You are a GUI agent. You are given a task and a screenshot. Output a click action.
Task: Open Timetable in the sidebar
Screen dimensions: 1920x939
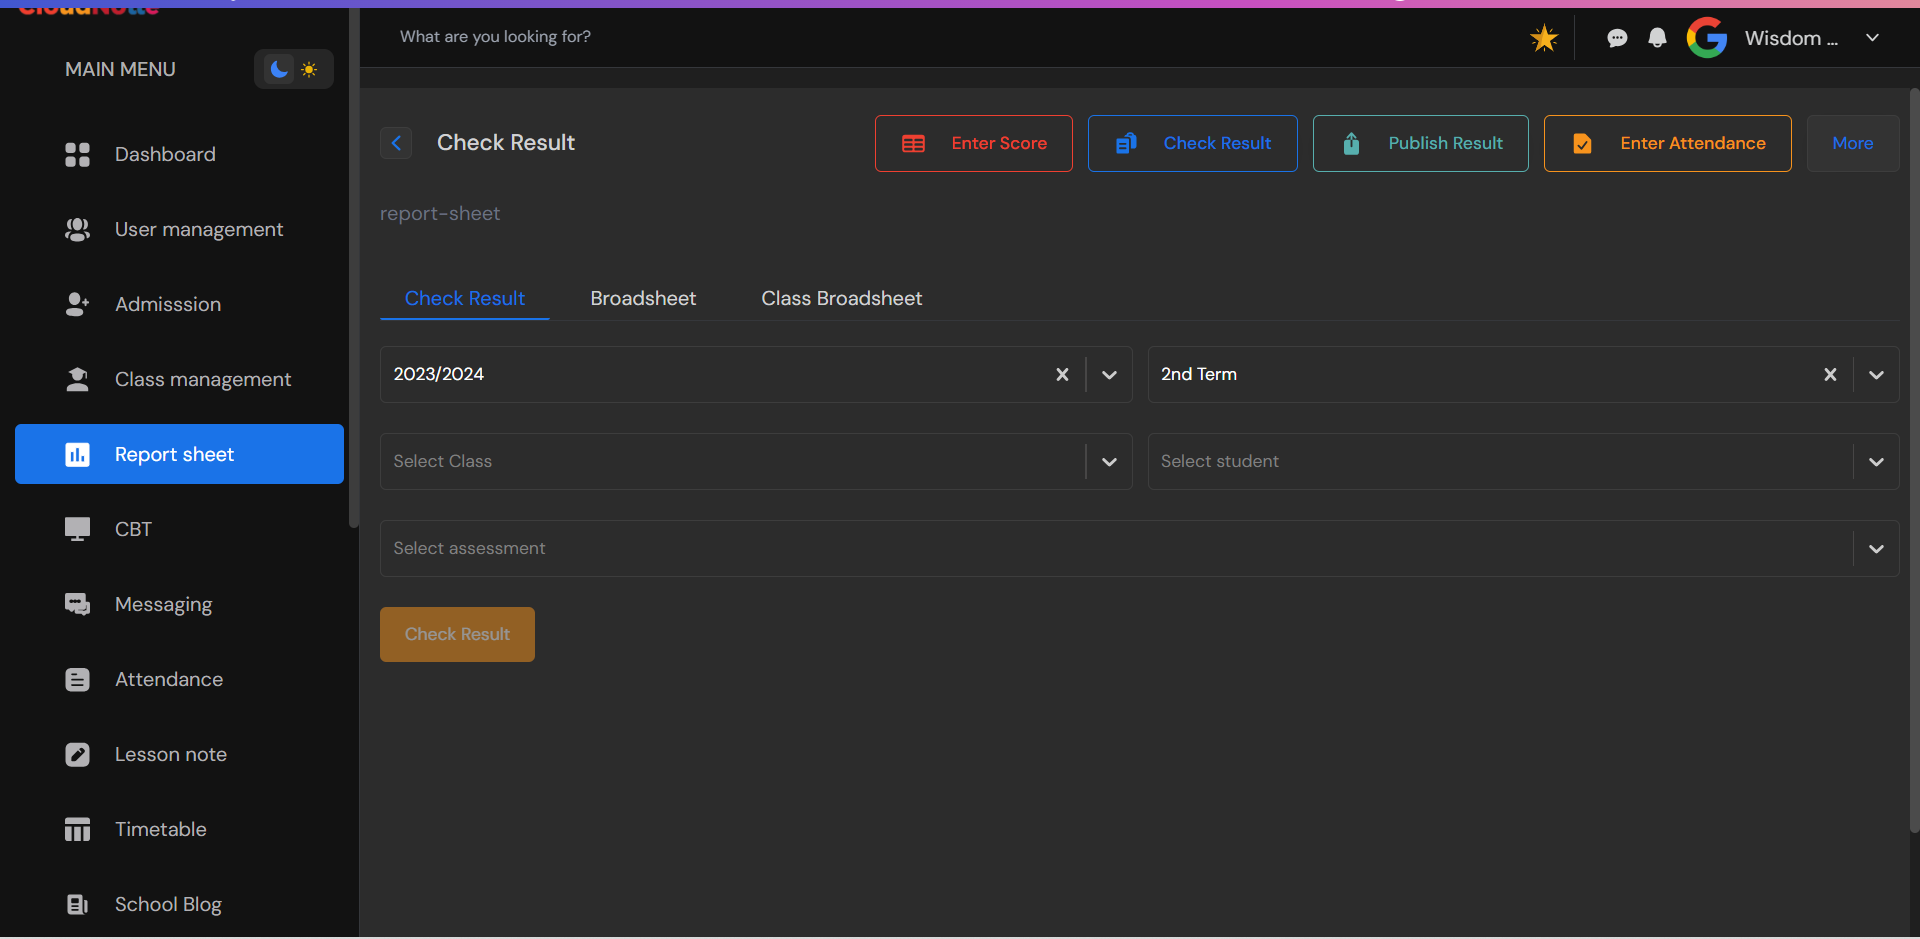click(160, 829)
